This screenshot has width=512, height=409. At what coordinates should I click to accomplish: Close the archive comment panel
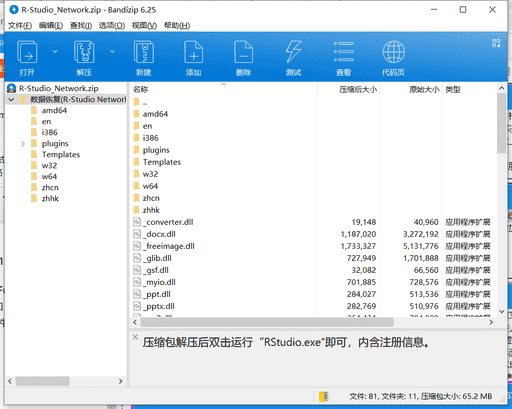coord(135,337)
